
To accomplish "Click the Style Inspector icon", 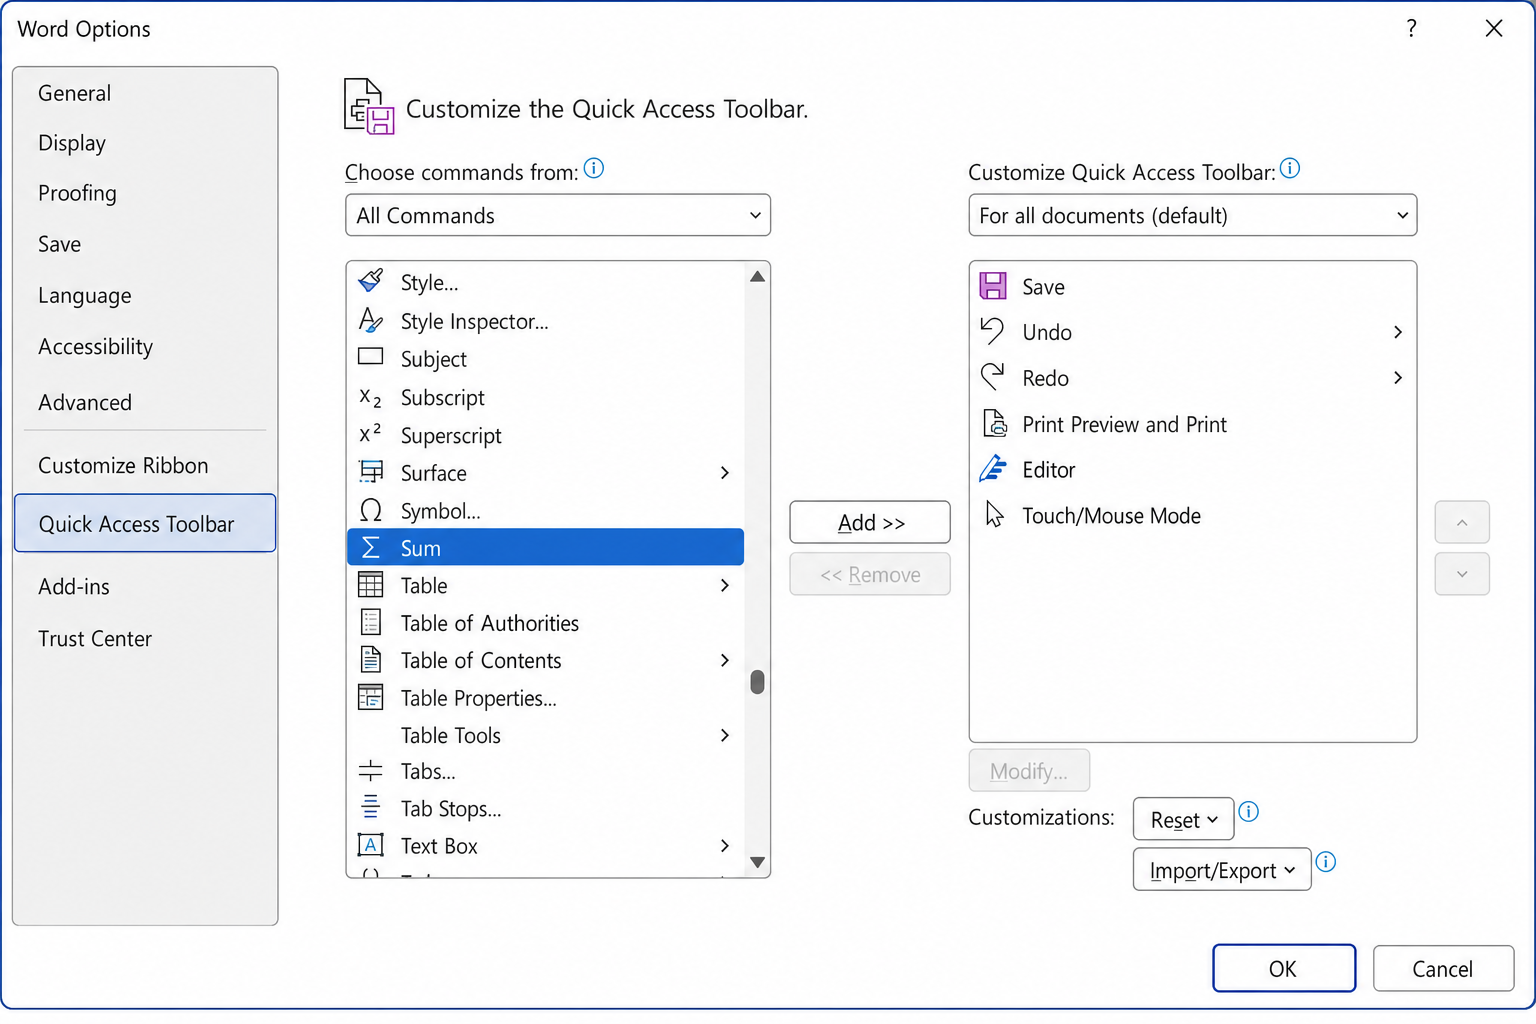I will coord(371,320).
